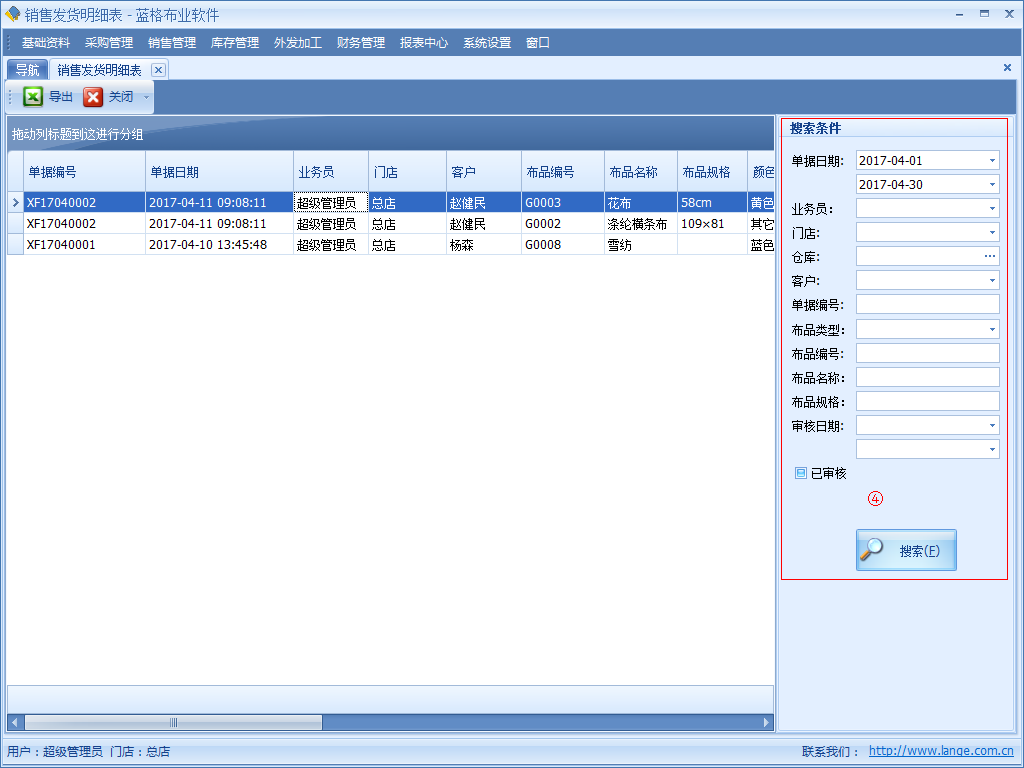Image resolution: width=1024 pixels, height=768 pixels.
Task: Open the 销售管理 menu
Action: tap(172, 43)
